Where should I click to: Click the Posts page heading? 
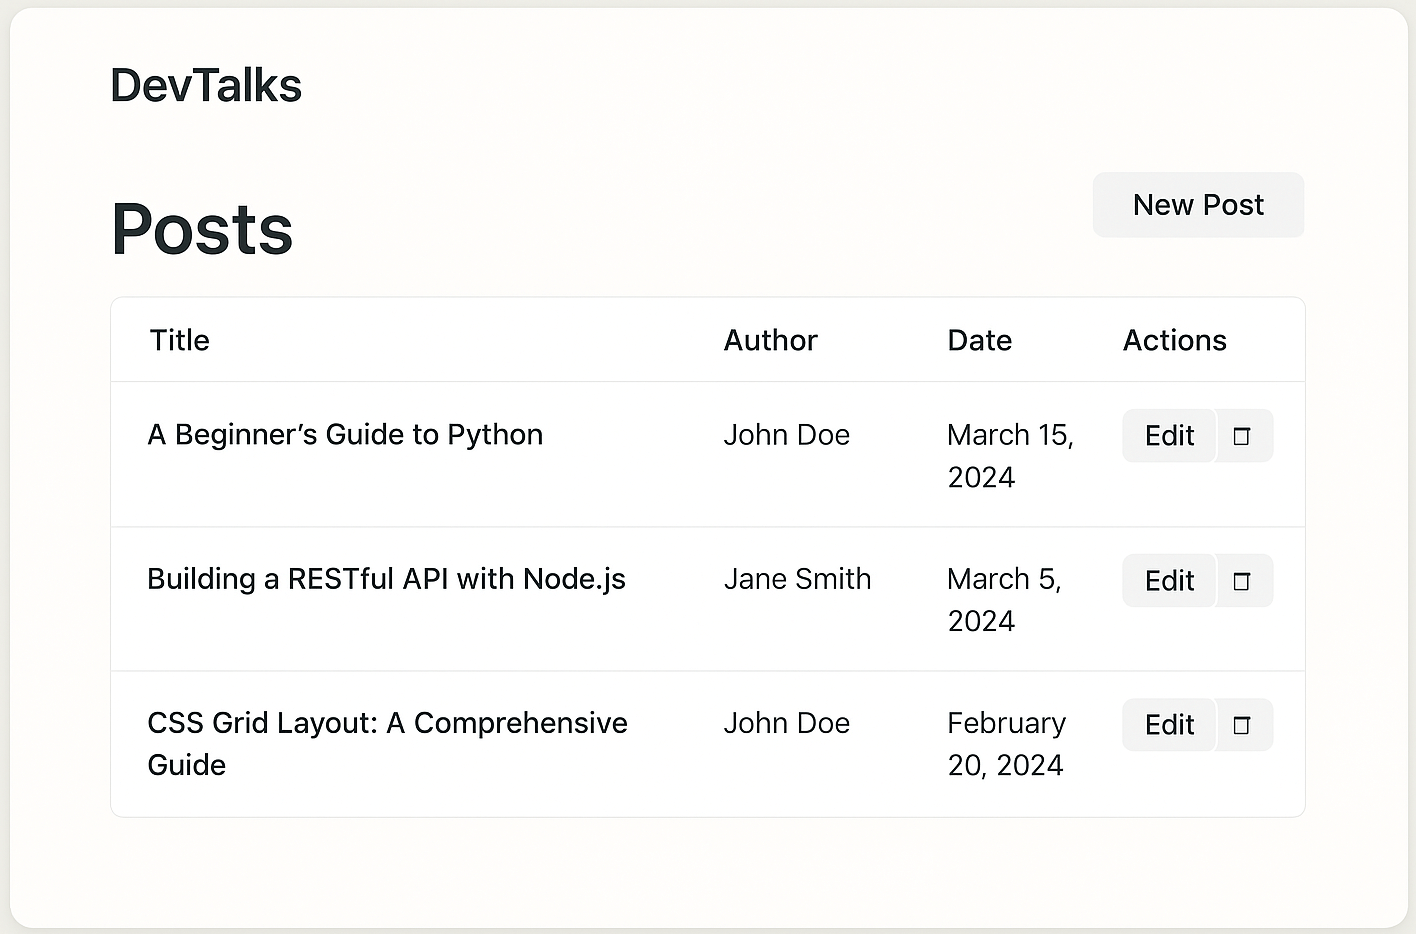click(x=202, y=230)
